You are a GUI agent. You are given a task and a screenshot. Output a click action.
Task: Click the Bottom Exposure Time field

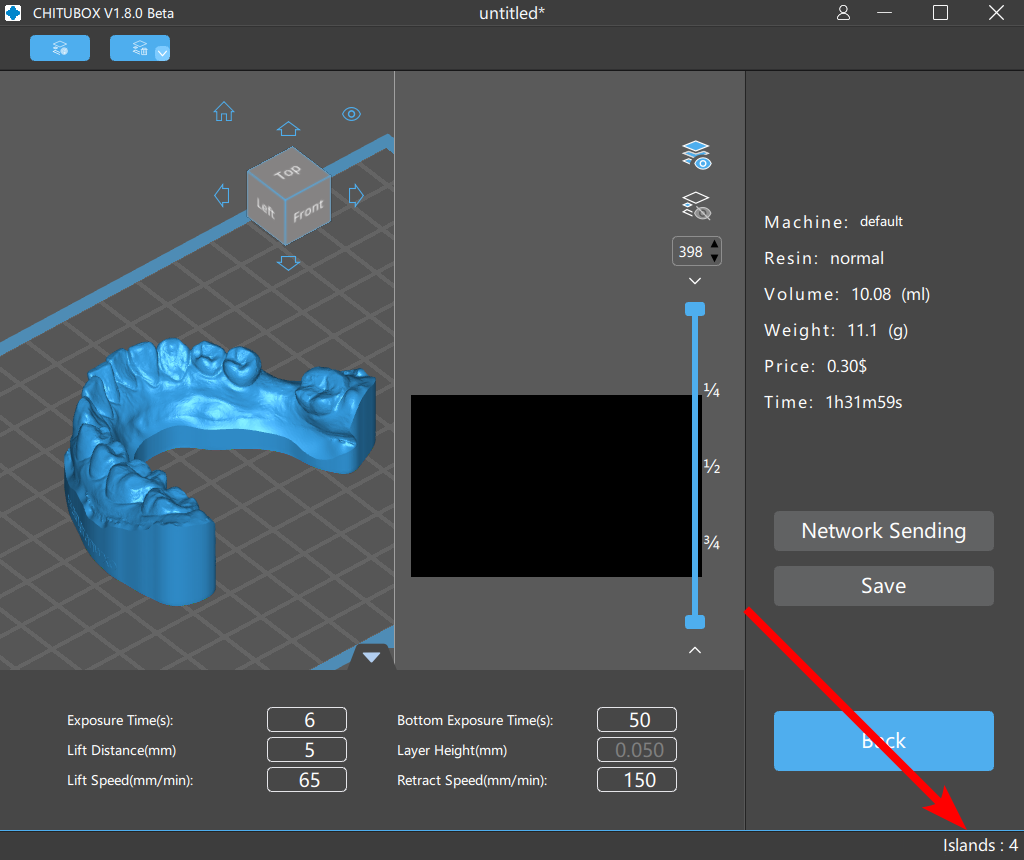(637, 720)
